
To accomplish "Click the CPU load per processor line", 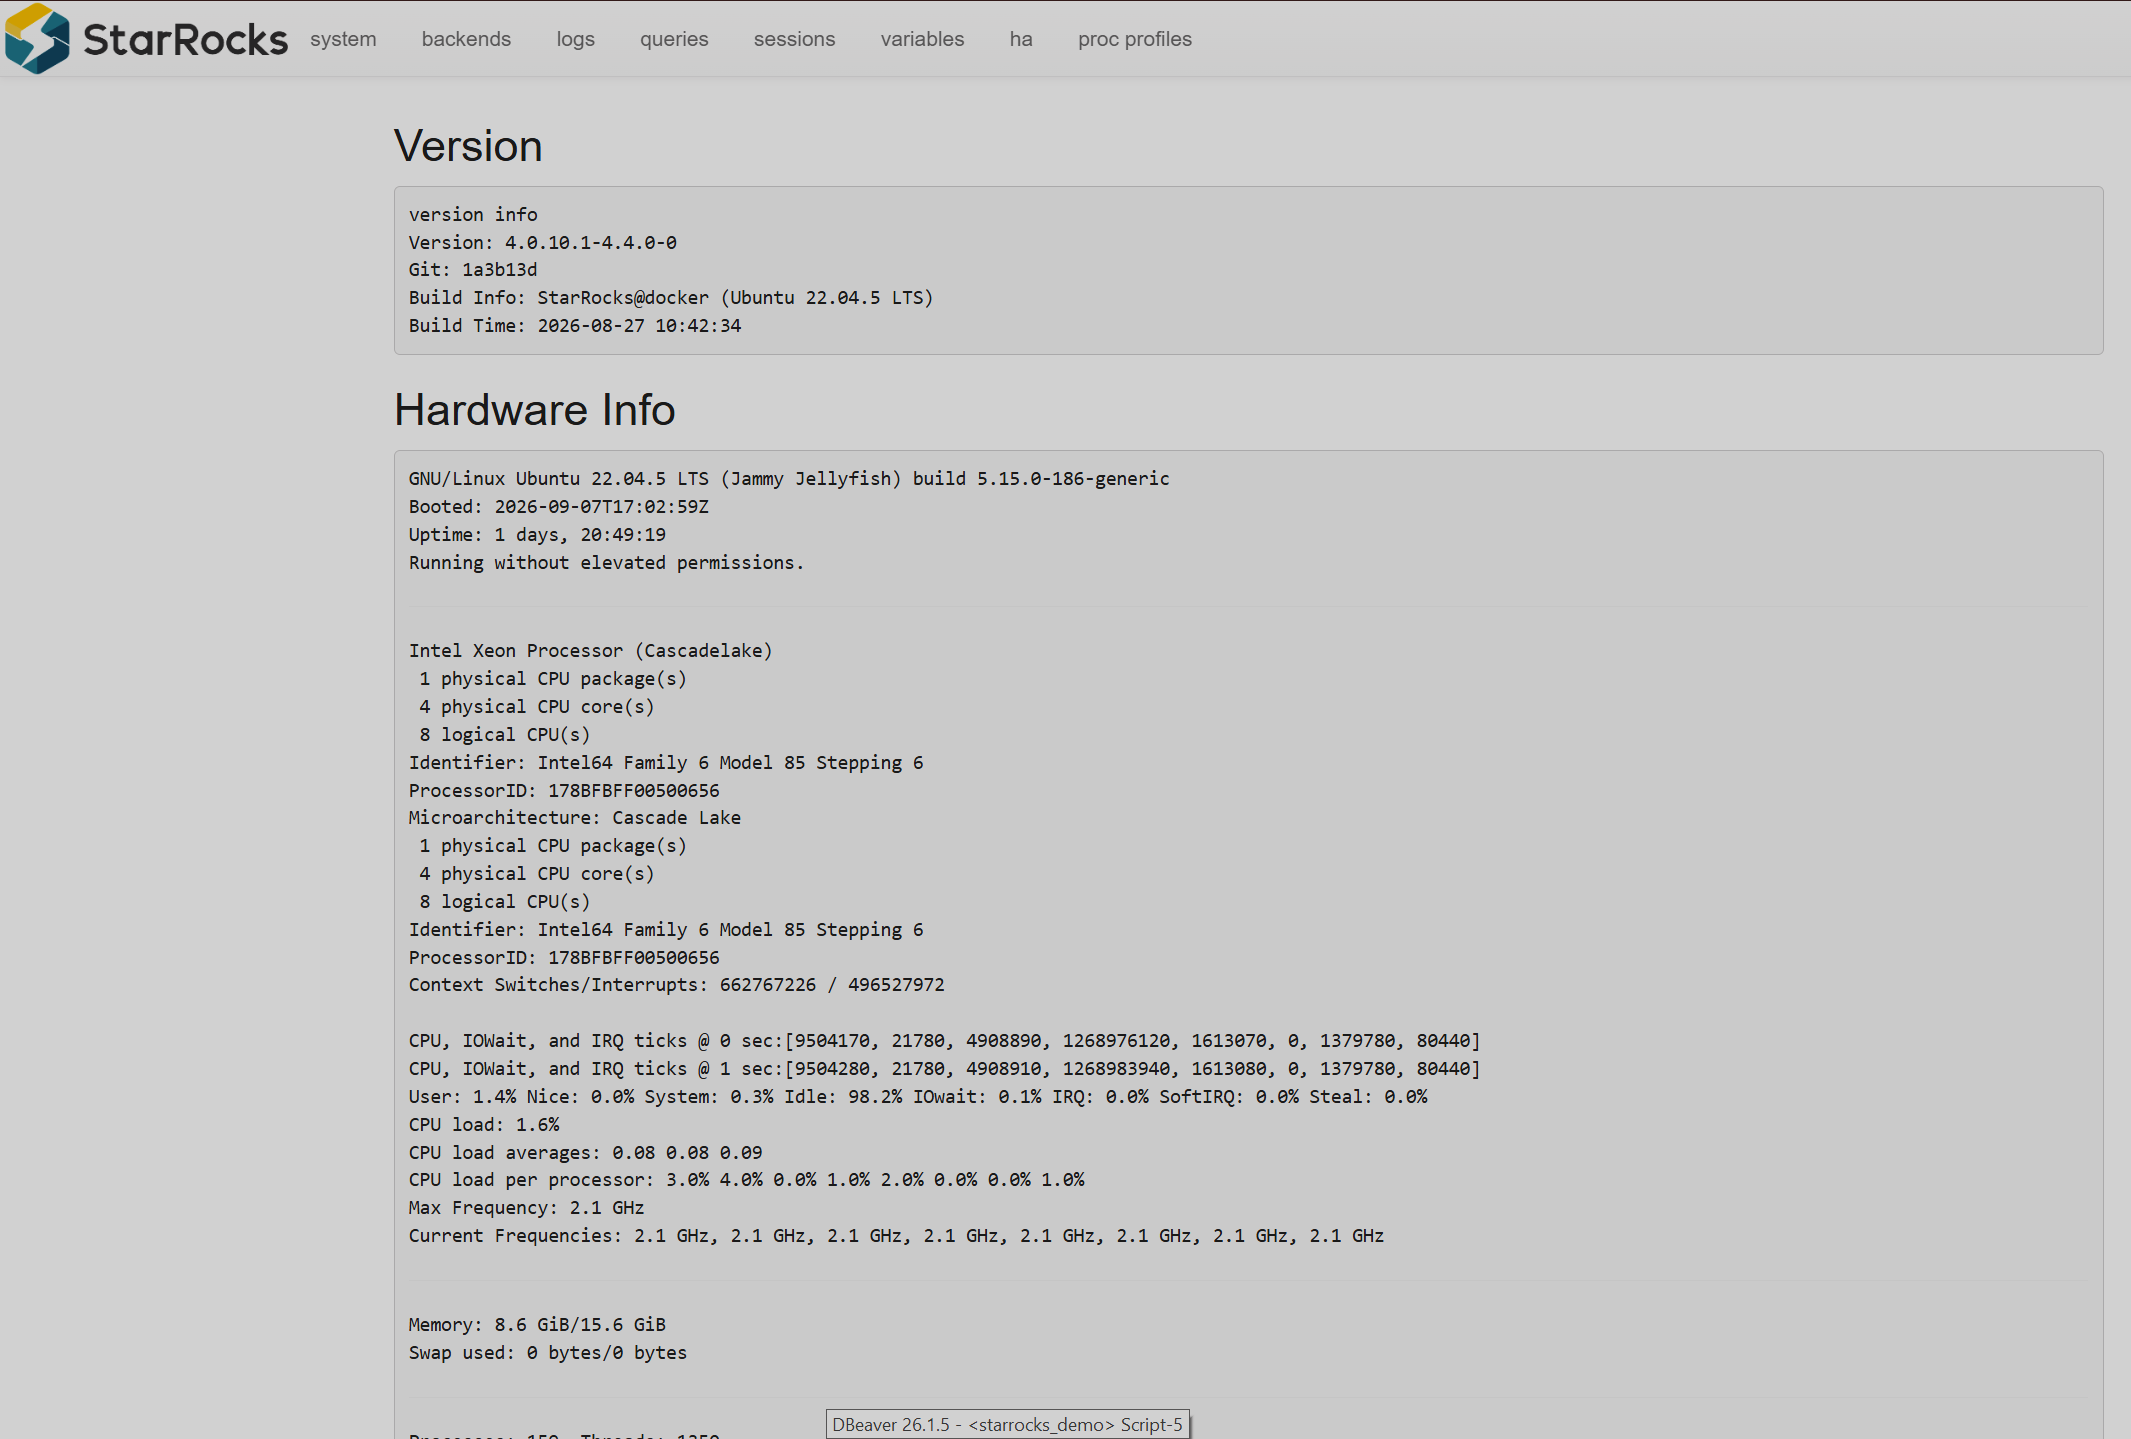I will point(746,1180).
